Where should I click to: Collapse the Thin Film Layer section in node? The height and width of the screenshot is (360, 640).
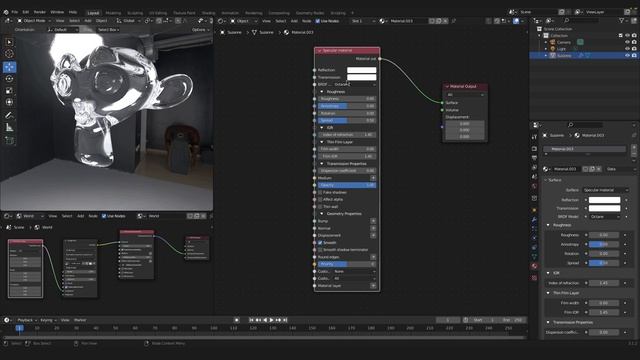point(322,142)
